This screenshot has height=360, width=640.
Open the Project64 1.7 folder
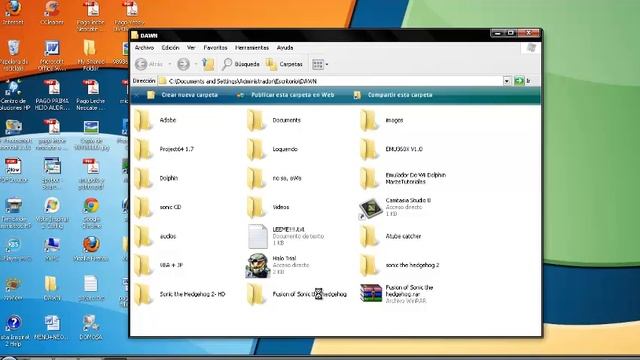[164, 149]
